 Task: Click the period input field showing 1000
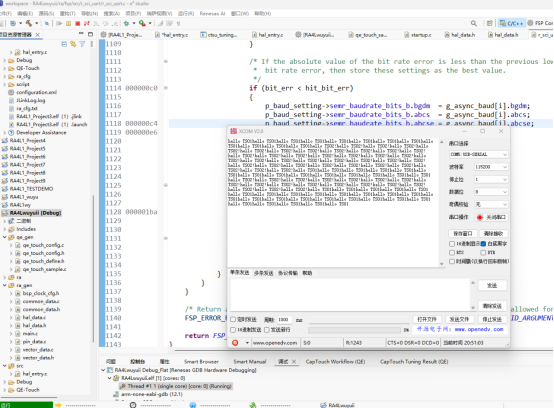(x=284, y=320)
